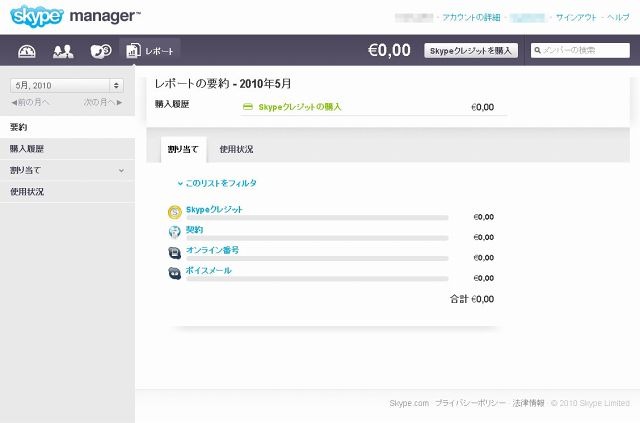Open the Skypeクレジットの購入 link
The height and width of the screenshot is (423, 640).
(x=300, y=105)
